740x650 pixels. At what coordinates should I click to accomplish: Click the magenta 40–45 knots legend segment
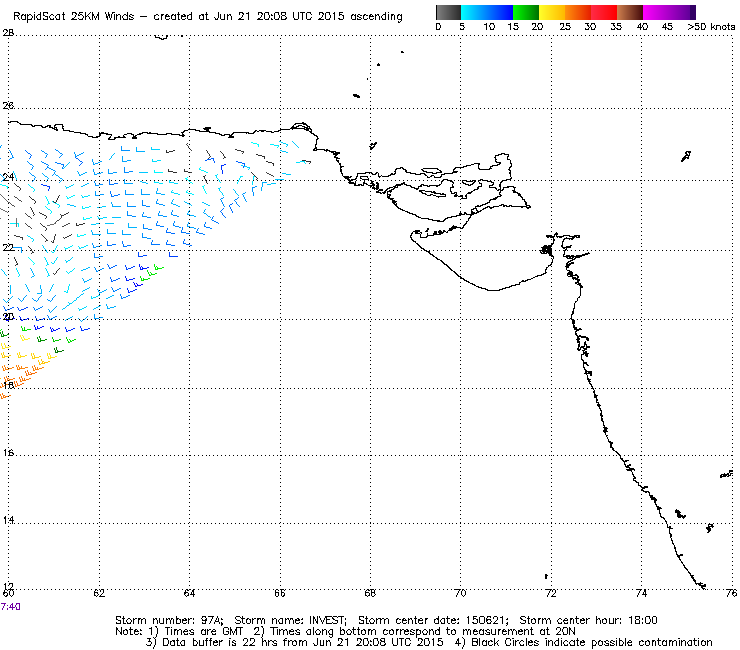(x=656, y=12)
